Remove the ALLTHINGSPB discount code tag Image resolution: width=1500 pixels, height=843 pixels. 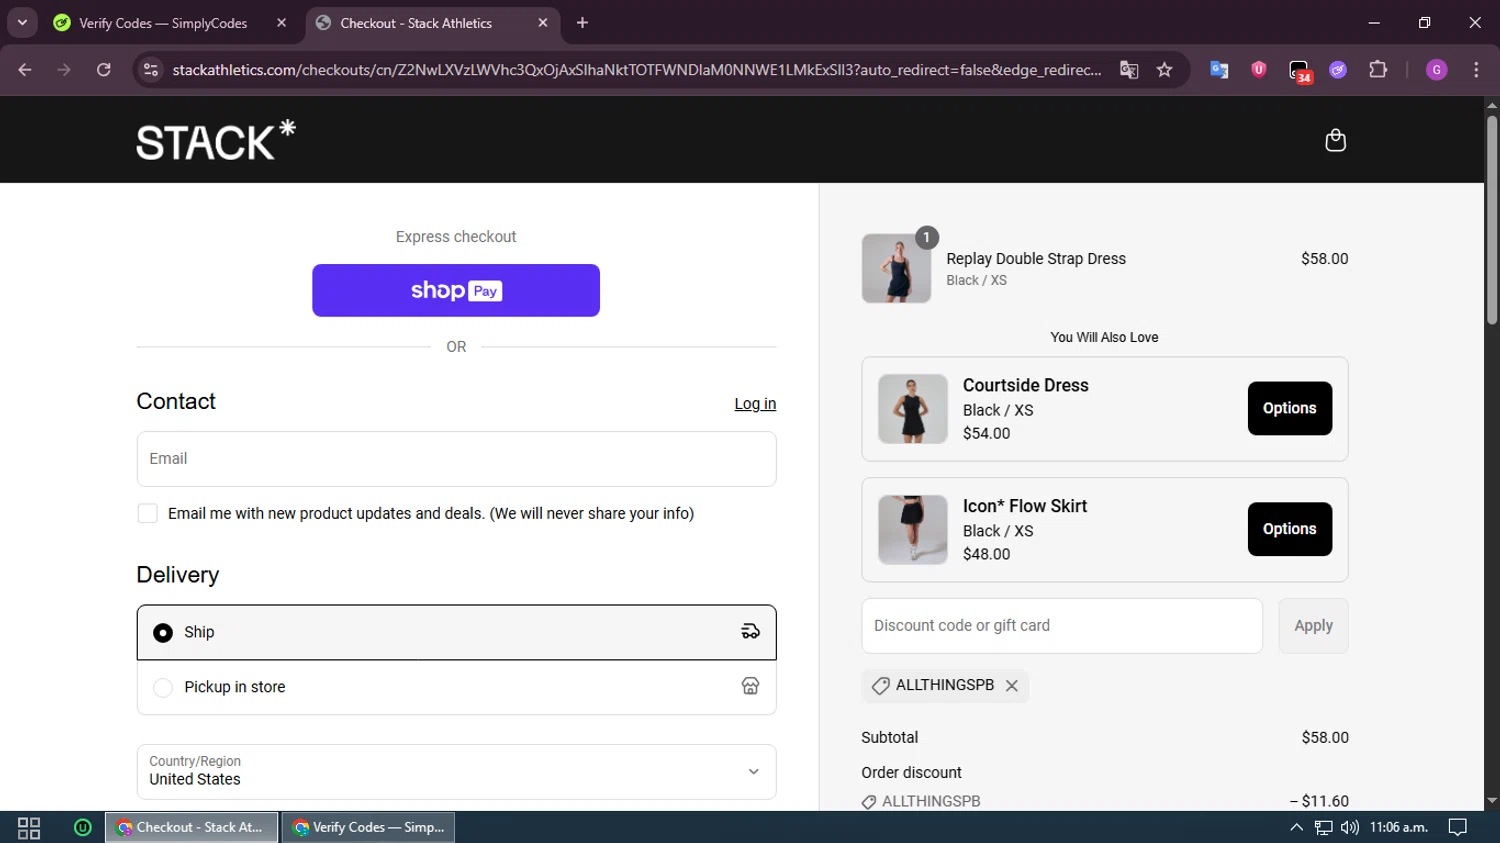pyautogui.click(x=1012, y=686)
